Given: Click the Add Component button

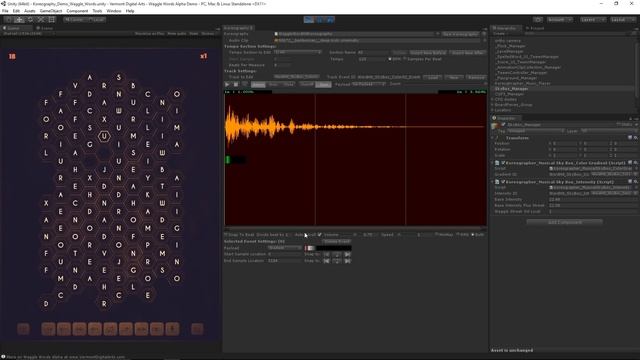Looking at the screenshot, I should [x=564, y=222].
